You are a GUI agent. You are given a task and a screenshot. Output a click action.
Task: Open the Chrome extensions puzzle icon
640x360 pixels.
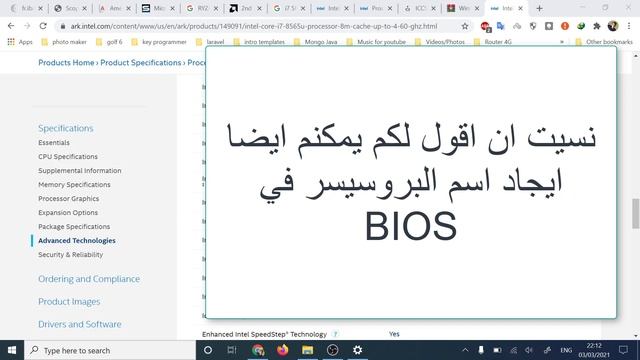597,26
